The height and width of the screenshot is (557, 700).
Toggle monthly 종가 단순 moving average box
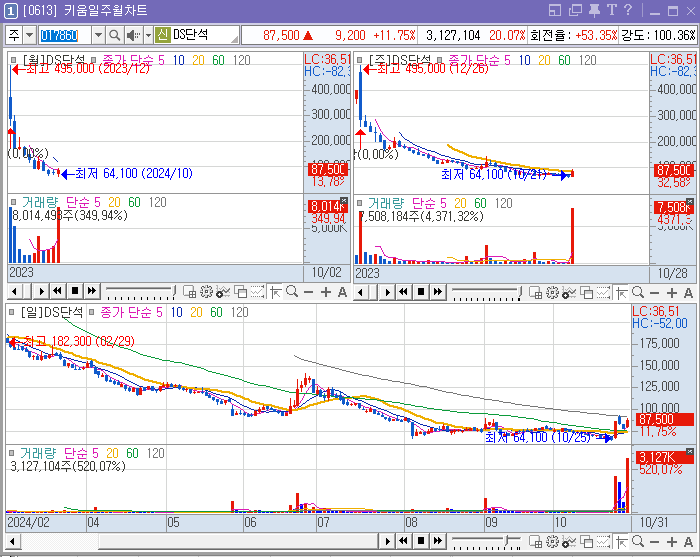[x=94, y=60]
